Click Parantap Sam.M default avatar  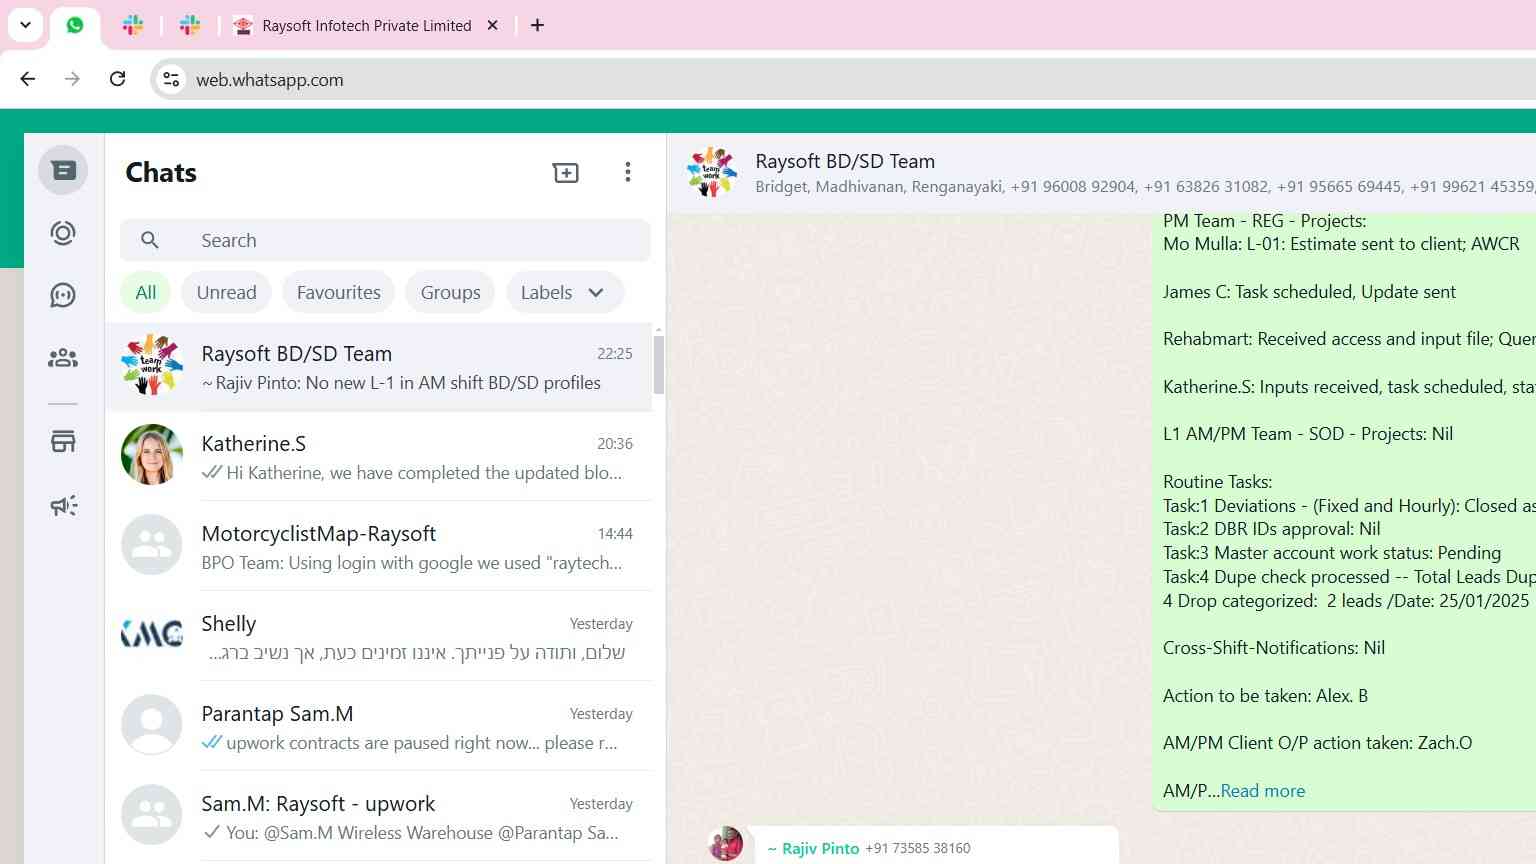click(152, 724)
